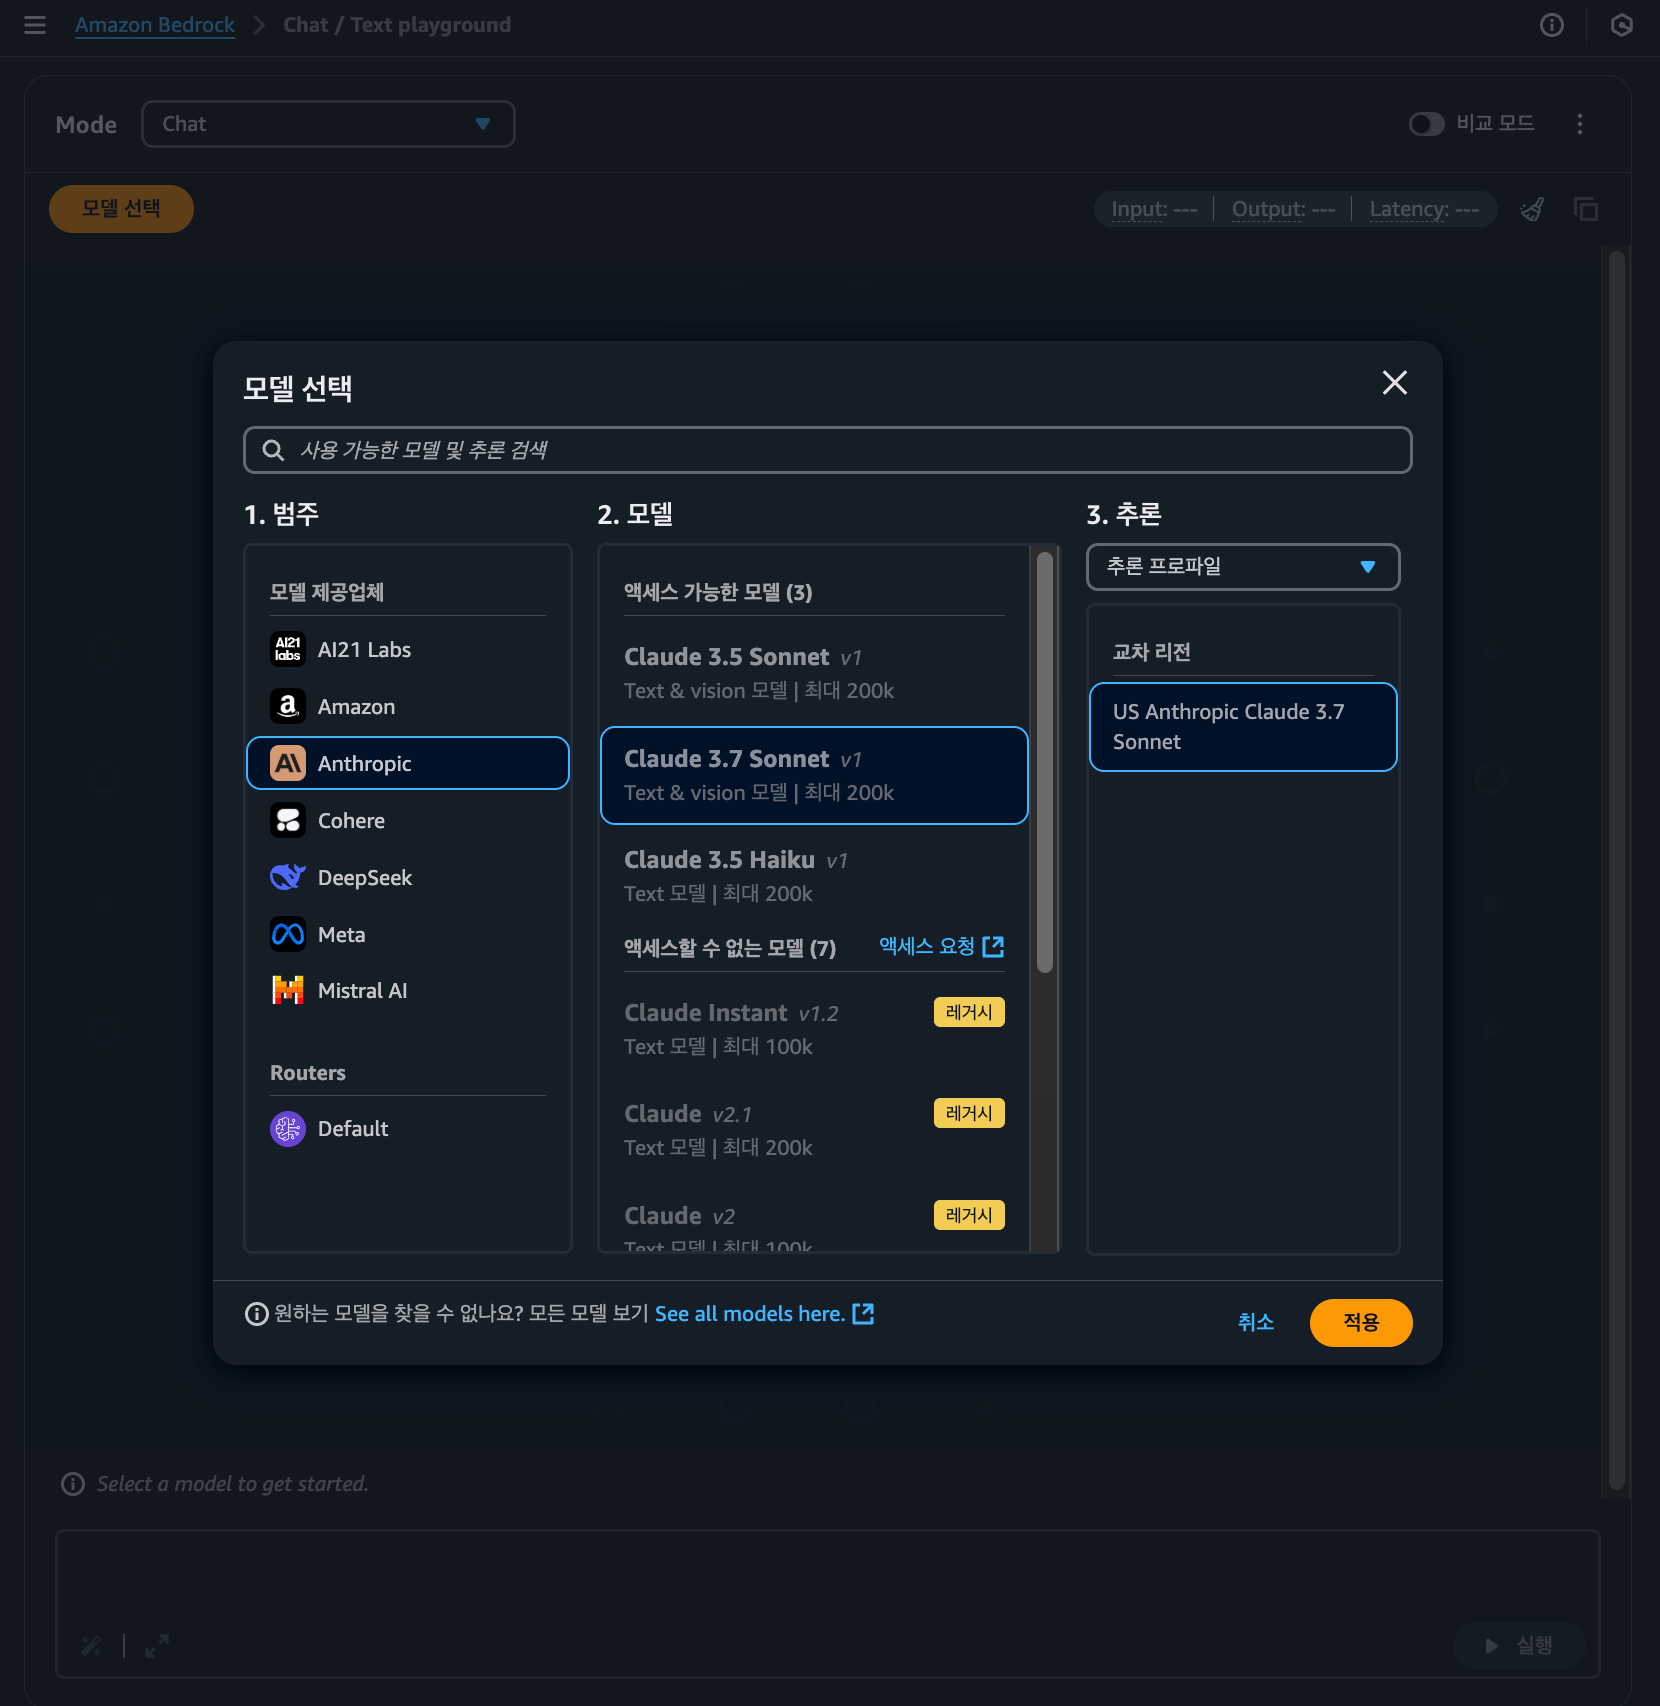Select Claude 3.7 Sonnet v1 model
This screenshot has width=1660, height=1706.
point(814,775)
